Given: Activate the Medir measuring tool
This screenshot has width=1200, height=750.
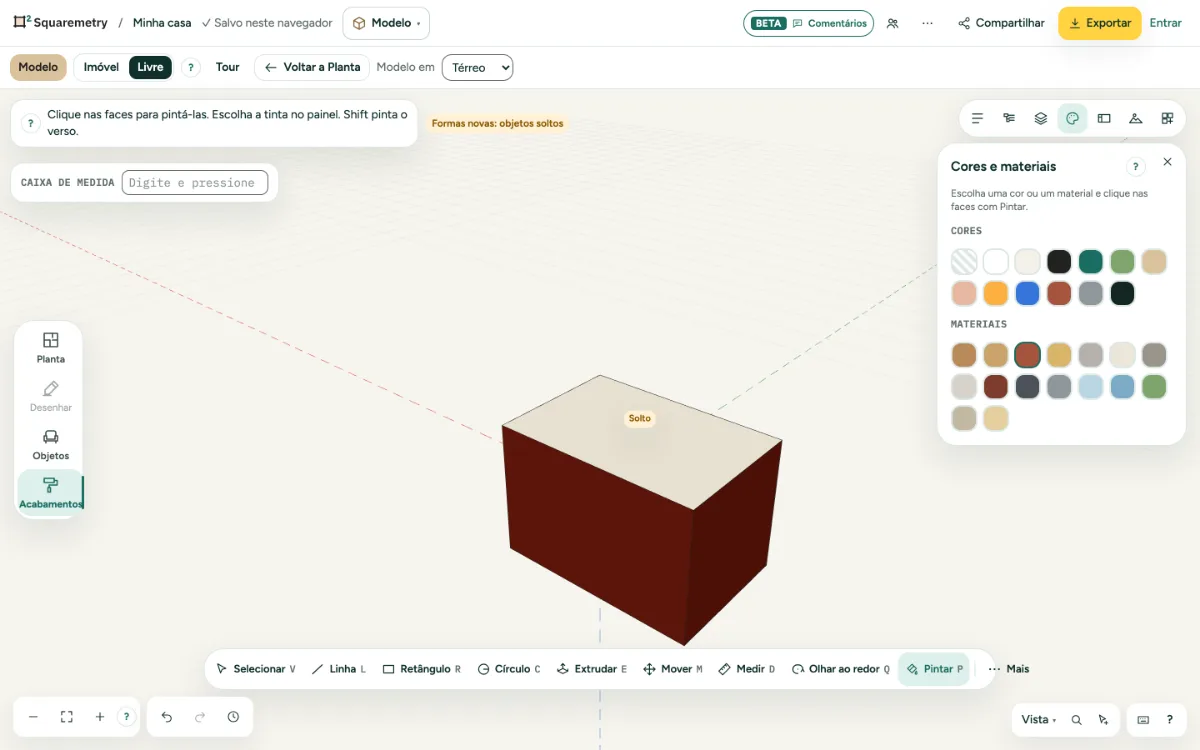Looking at the screenshot, I should 746,669.
